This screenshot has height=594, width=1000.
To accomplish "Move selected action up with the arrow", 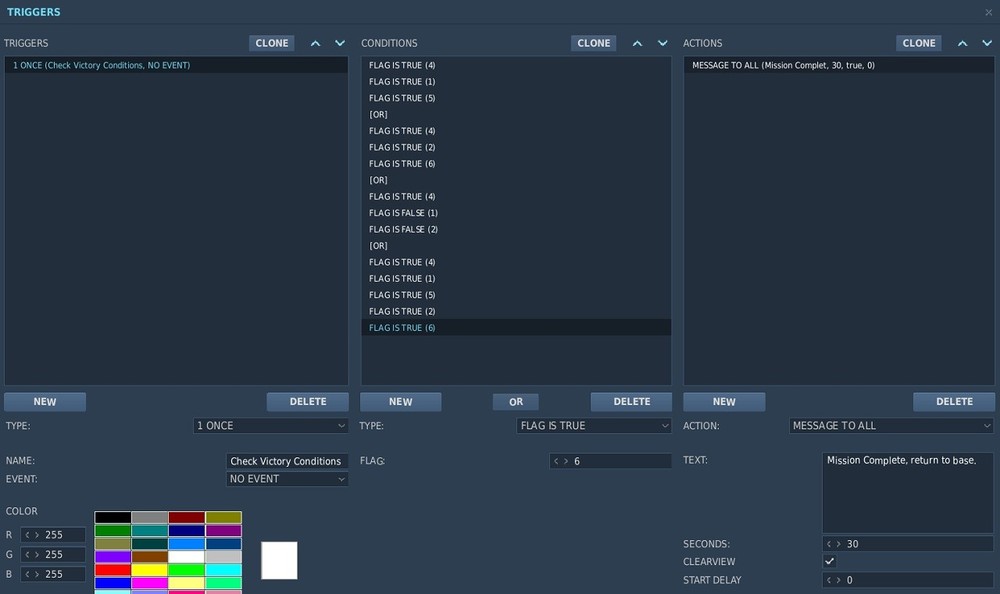I will (x=962, y=43).
